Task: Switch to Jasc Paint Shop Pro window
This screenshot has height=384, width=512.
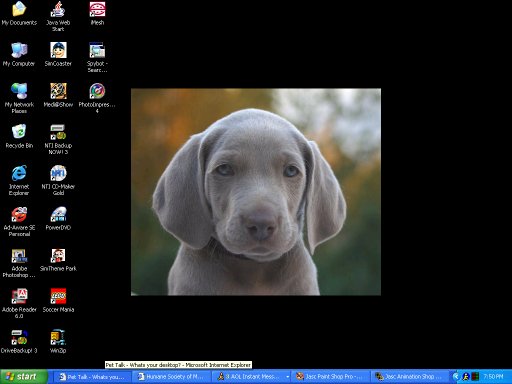Action: [x=331, y=377]
